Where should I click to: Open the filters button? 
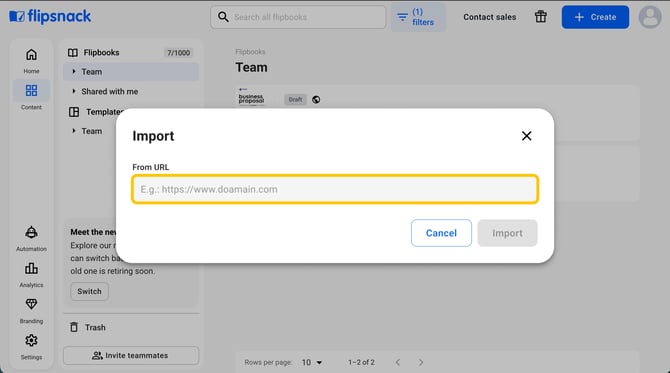click(x=418, y=17)
